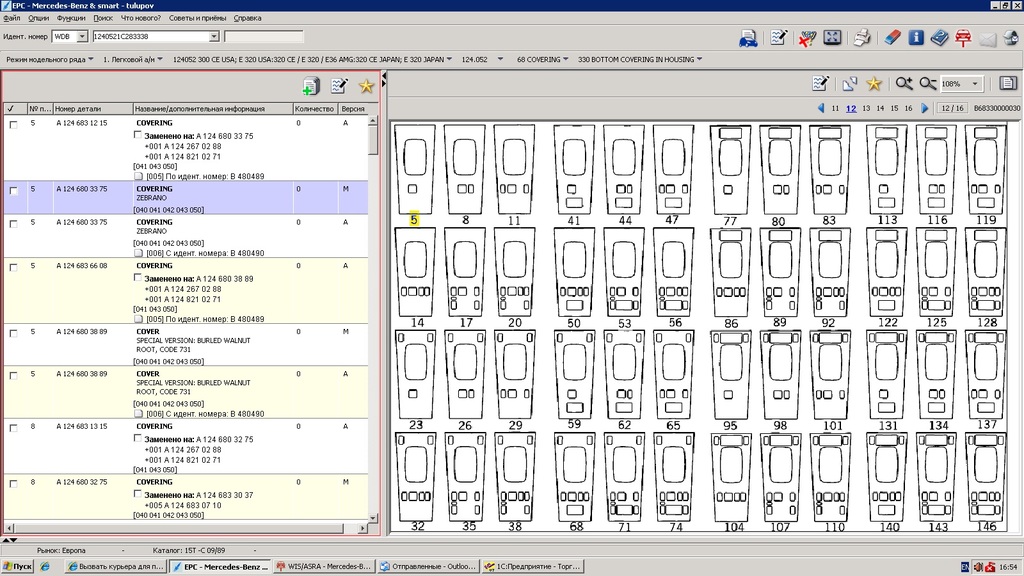Image resolution: width=1024 pixels, height=576 pixels.
Task: Check box for COVER version M row
Action: click(x=13, y=334)
